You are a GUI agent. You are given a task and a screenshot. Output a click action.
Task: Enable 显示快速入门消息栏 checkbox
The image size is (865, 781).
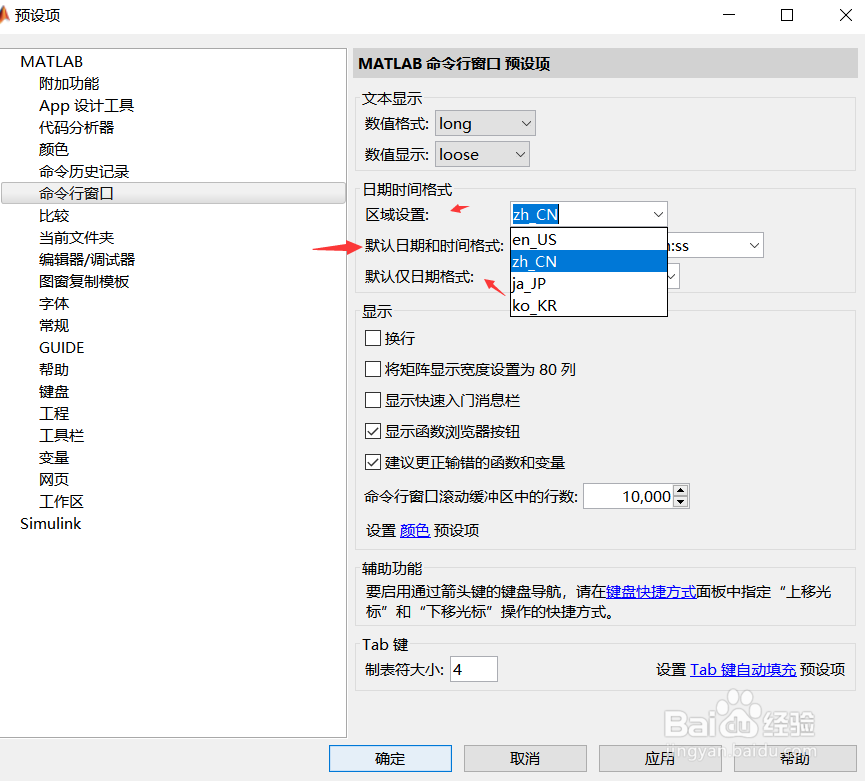373,400
